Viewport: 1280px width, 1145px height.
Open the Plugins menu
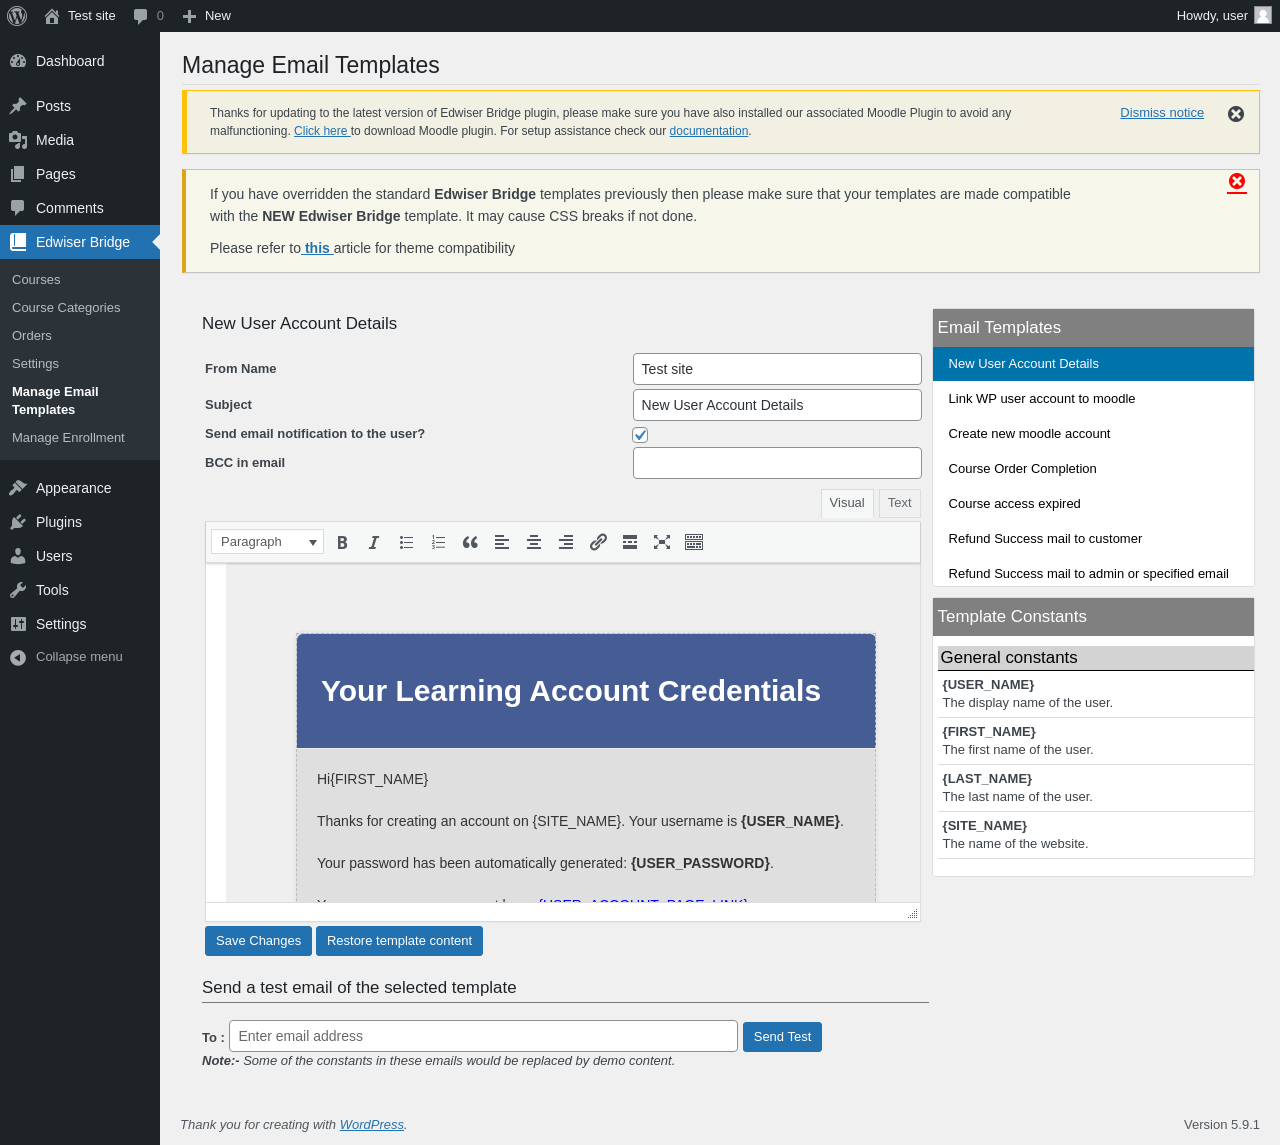(x=80, y=522)
